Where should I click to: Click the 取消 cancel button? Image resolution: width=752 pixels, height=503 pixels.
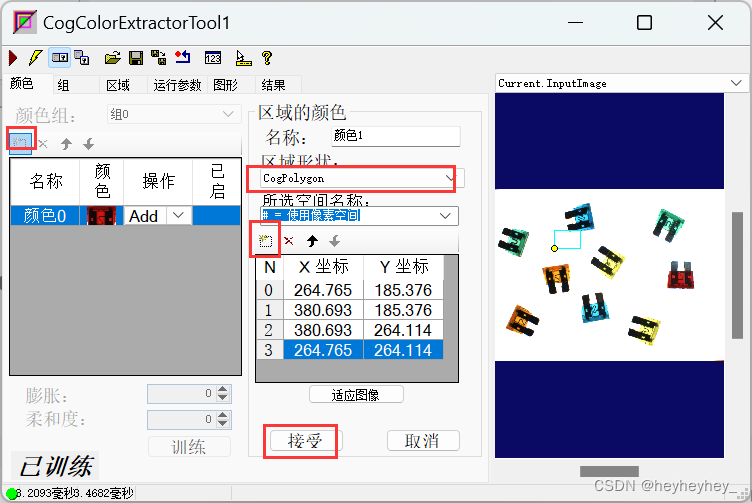click(423, 441)
